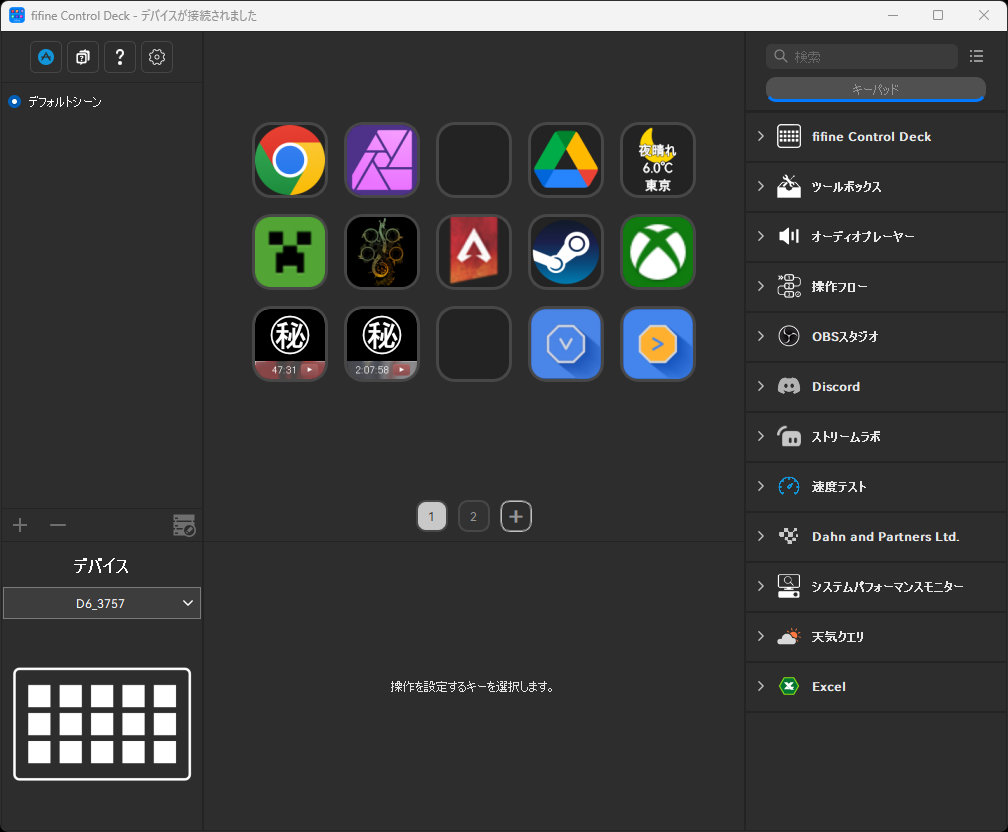Select the キーパッド tab
Viewport: 1008px width, 832px height.
point(875,89)
